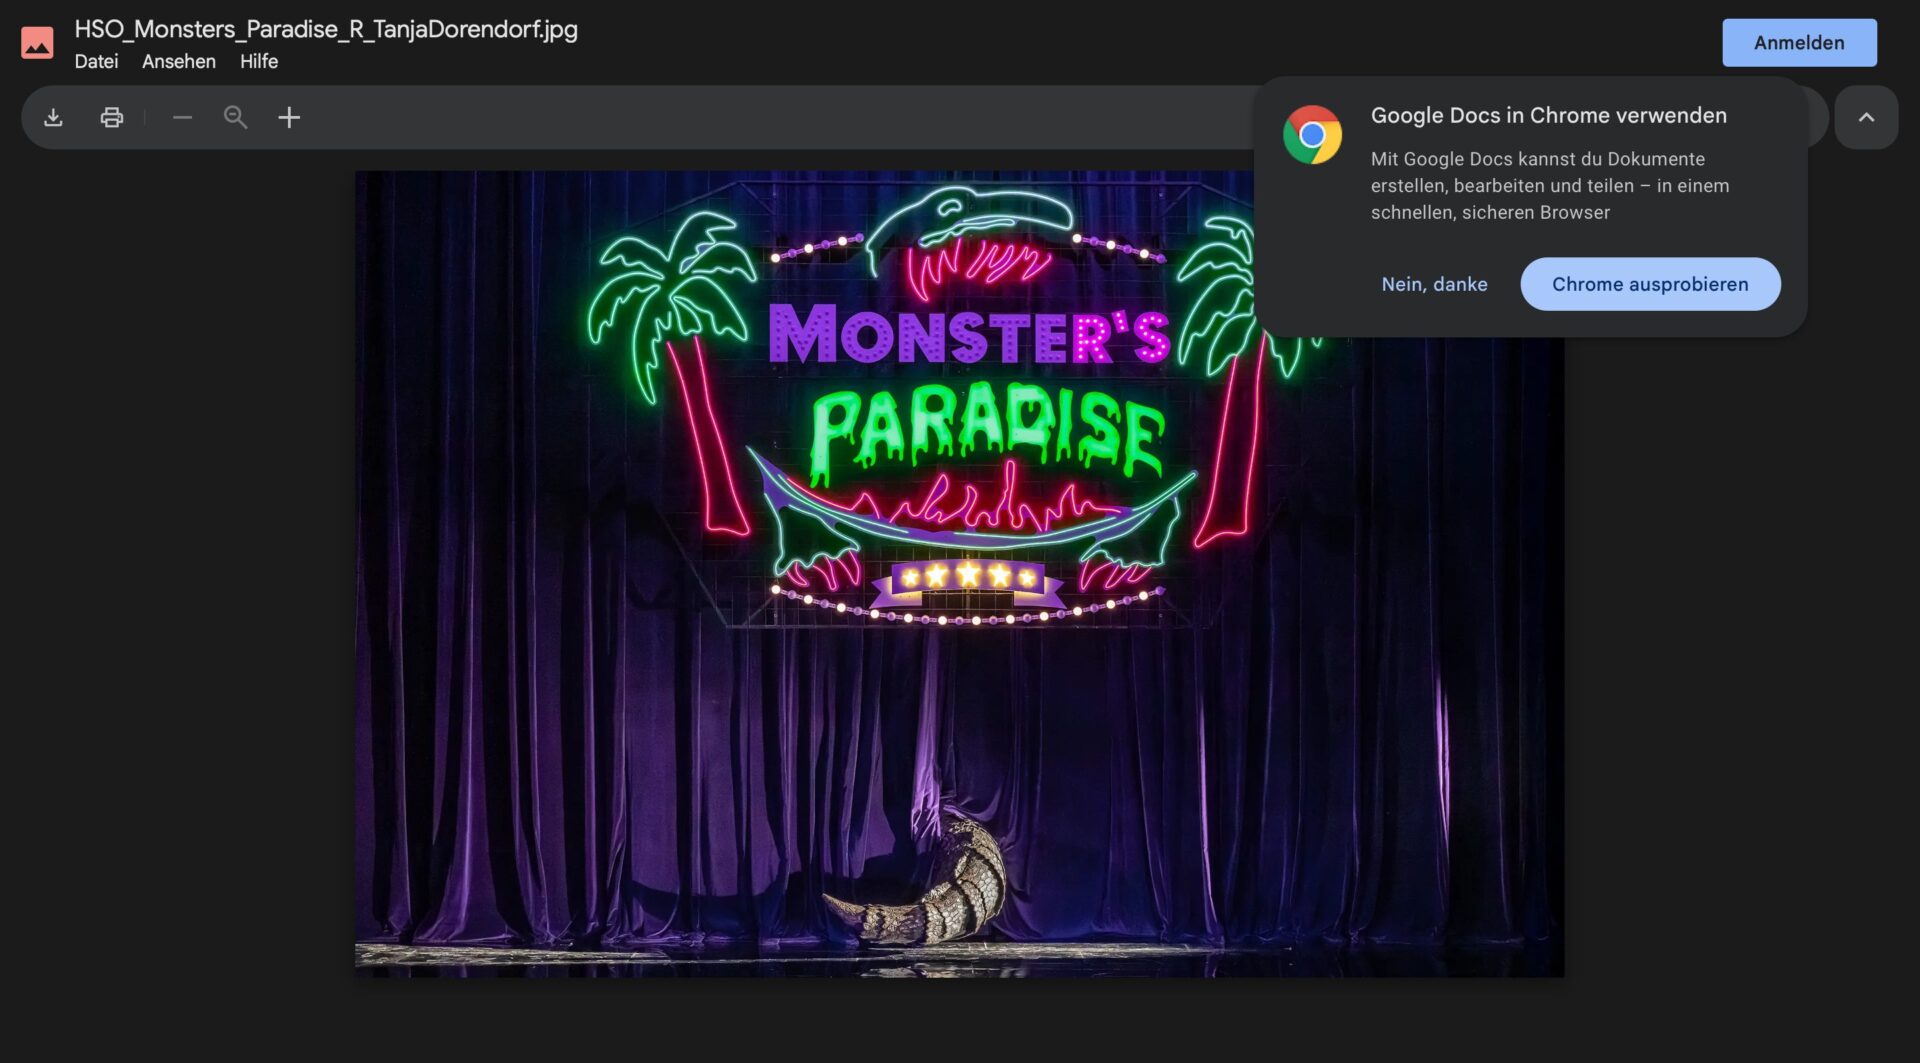
Task: Click the Chrome ausprobieren button
Action: click(x=1649, y=285)
